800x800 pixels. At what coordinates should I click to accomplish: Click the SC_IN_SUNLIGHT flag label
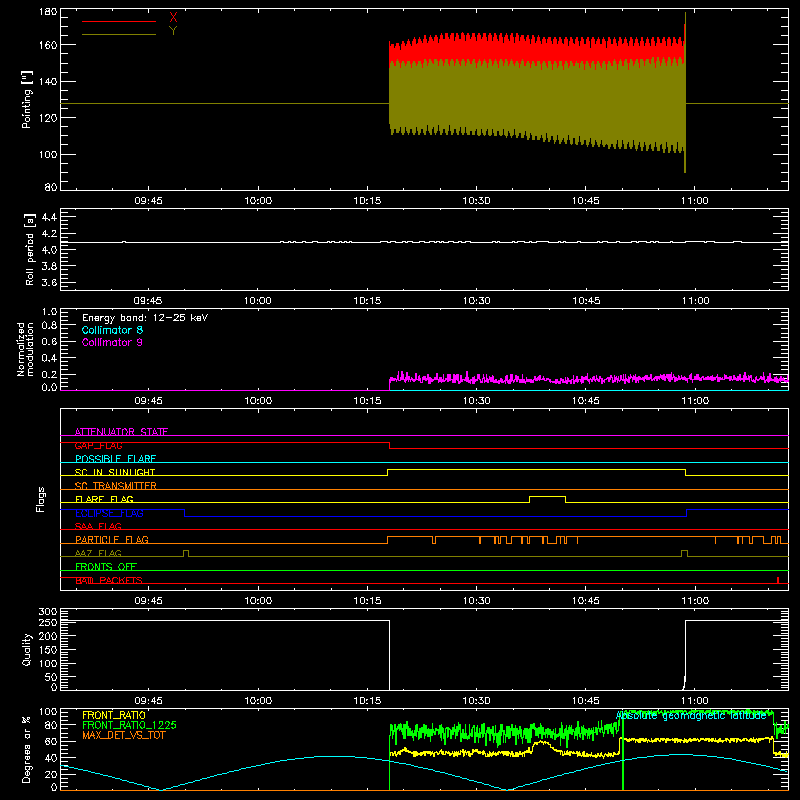tap(115, 472)
